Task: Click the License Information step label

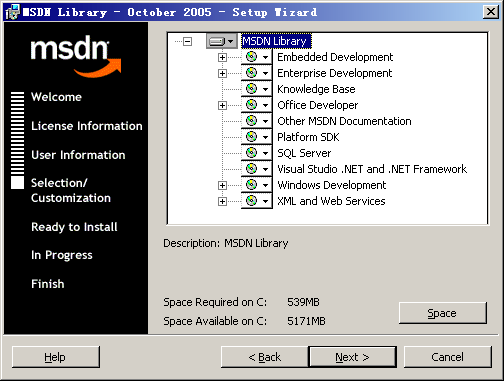Action: (x=87, y=126)
